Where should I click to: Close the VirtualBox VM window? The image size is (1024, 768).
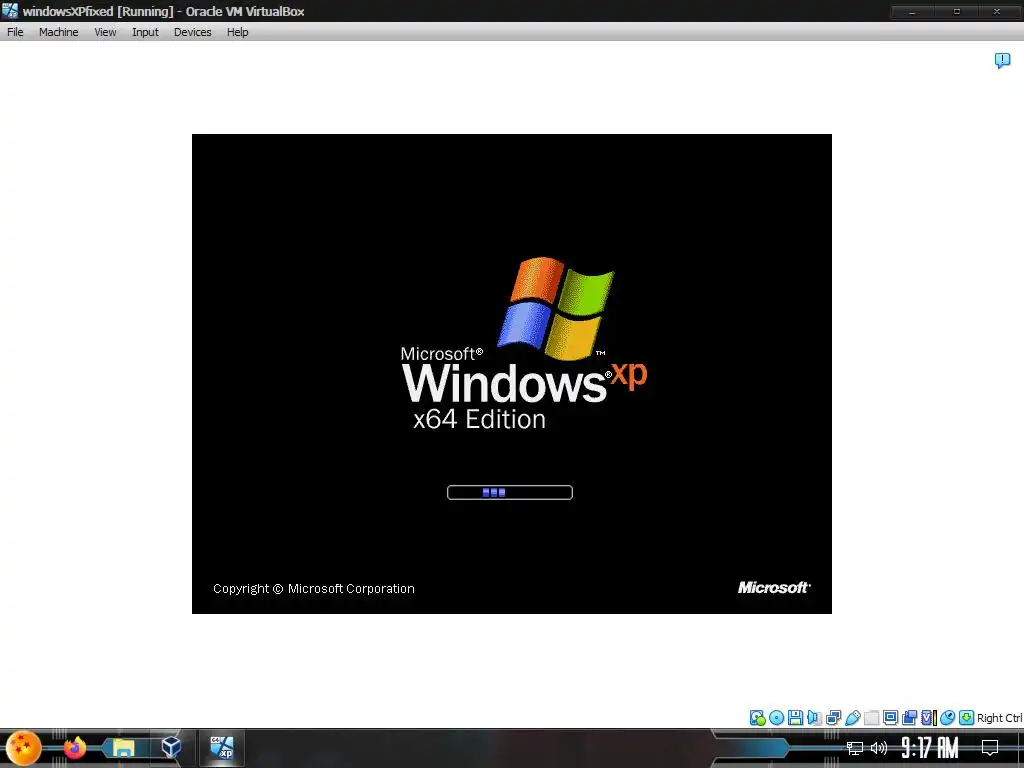click(x=997, y=11)
